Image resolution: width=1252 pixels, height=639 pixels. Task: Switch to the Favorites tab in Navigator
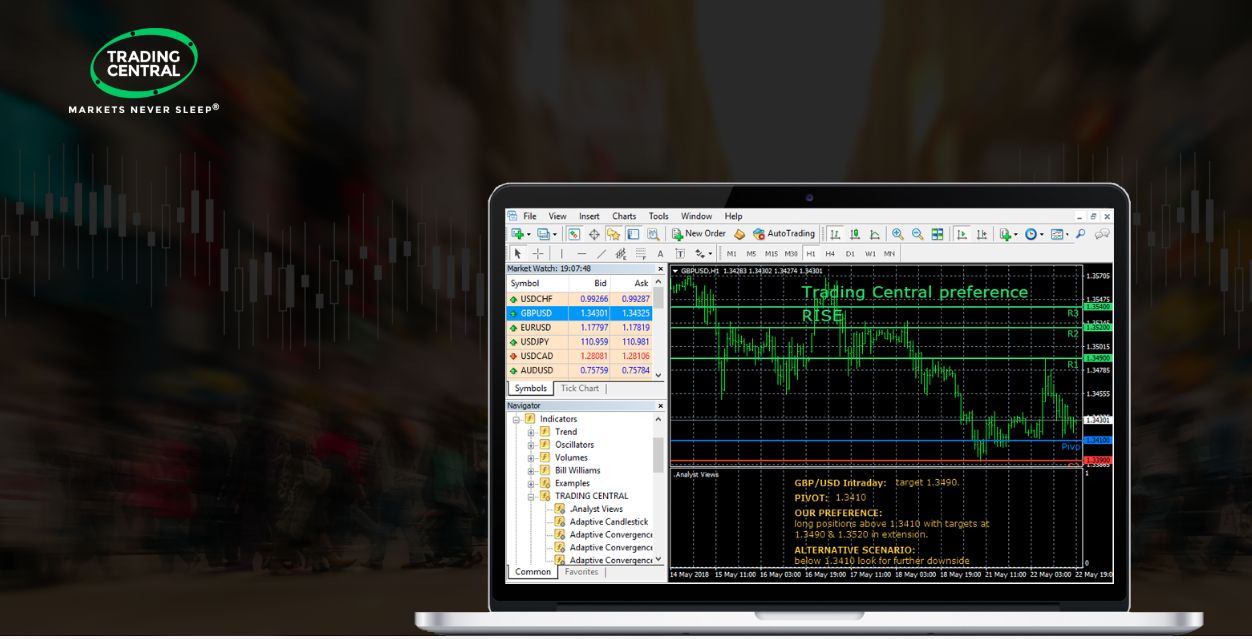[x=581, y=572]
